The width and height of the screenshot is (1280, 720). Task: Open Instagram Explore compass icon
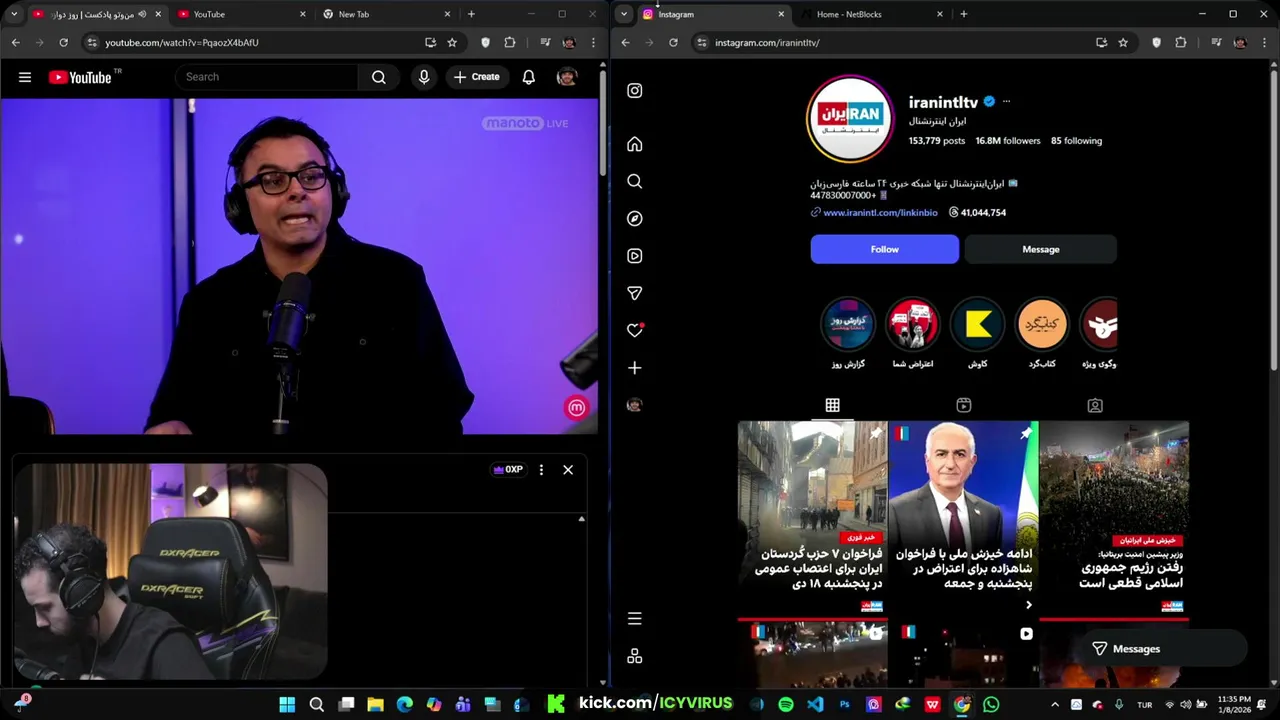[x=634, y=219]
